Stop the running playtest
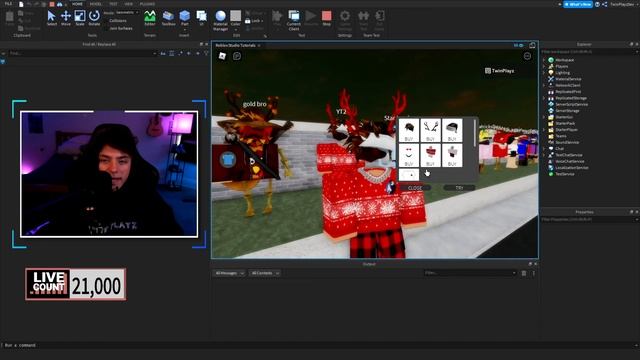This screenshot has width=640, height=360. tap(327, 18)
